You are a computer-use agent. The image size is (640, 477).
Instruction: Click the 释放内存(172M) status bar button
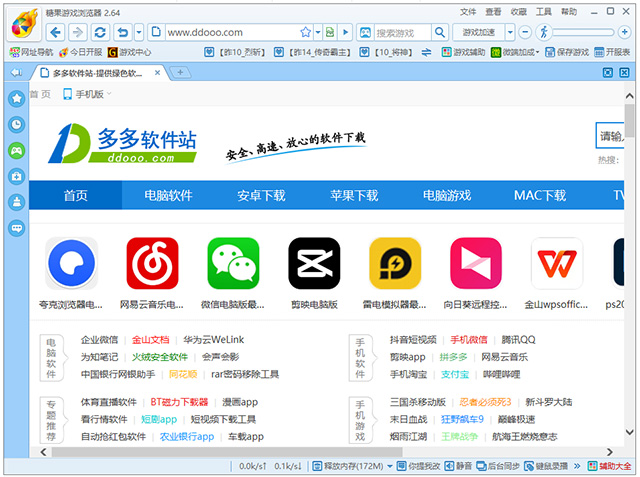click(x=348, y=466)
